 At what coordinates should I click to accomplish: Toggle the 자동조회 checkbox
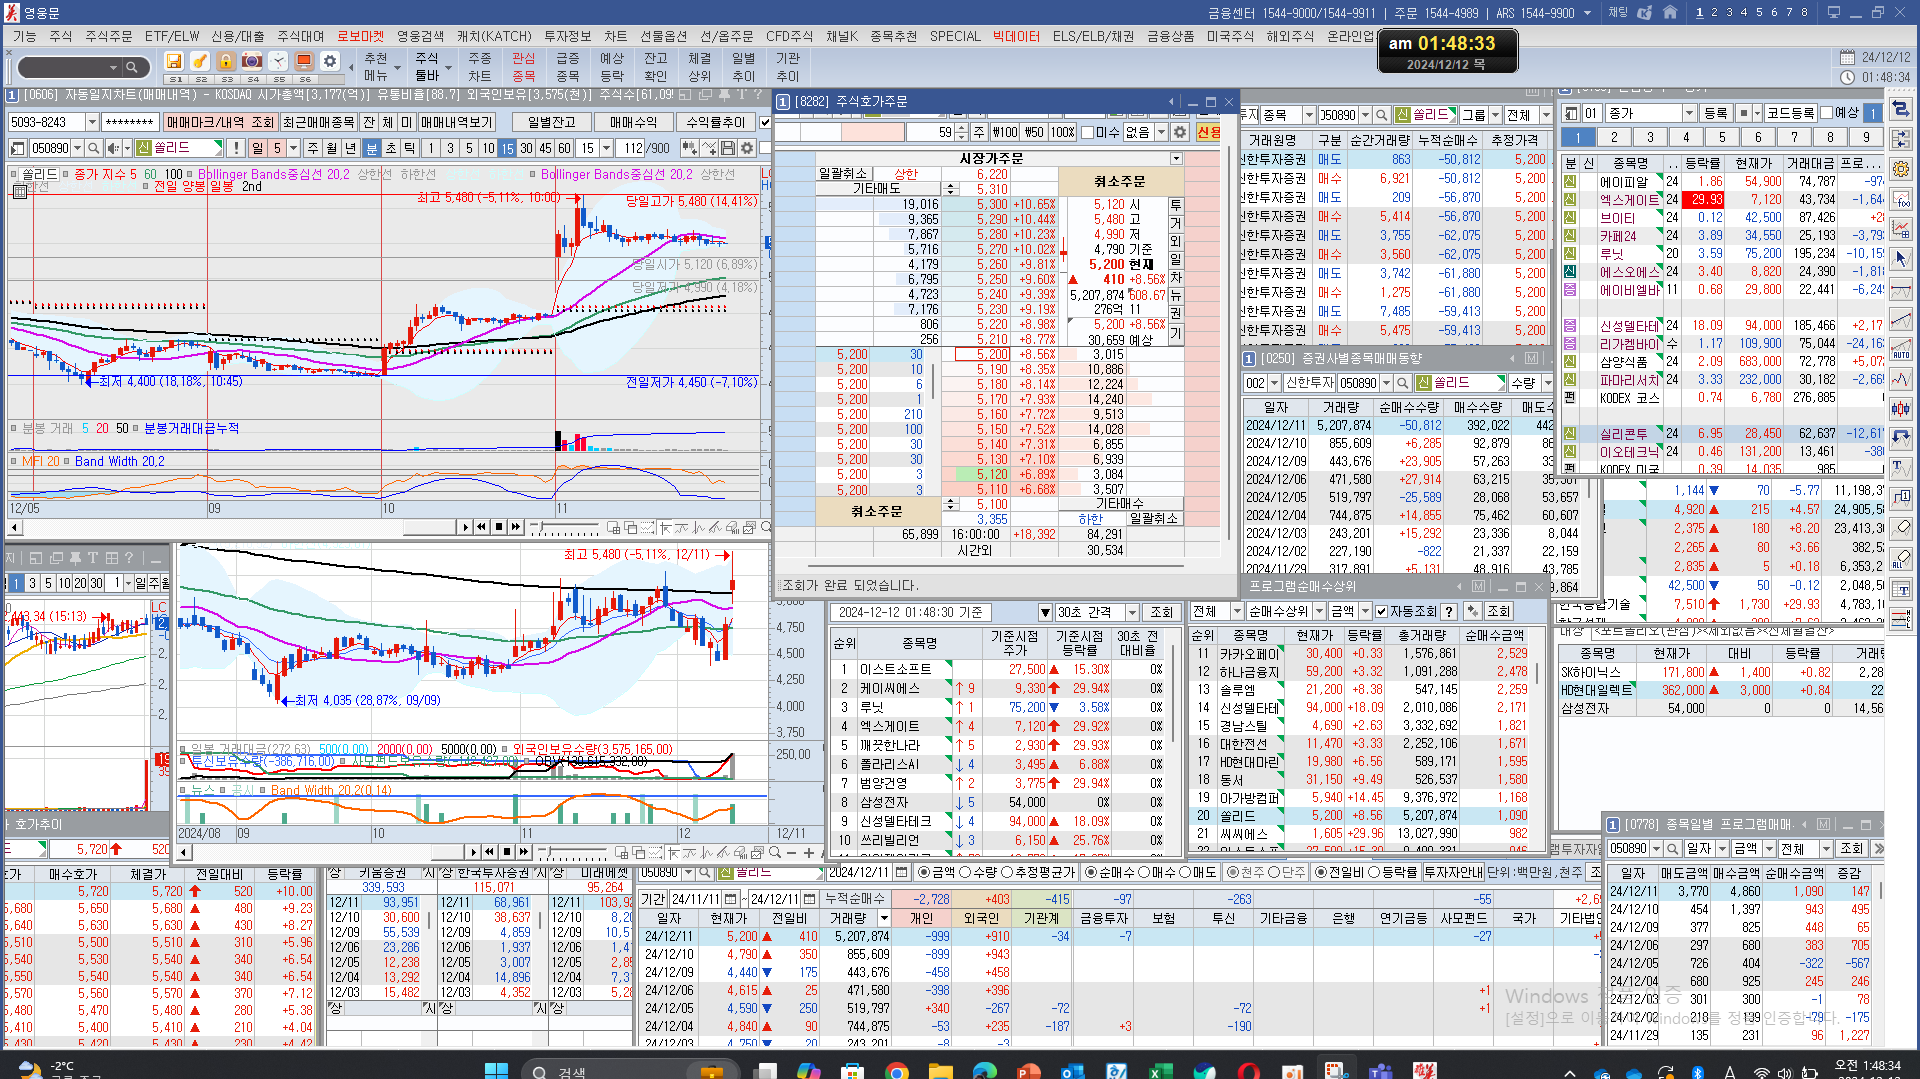coord(1381,611)
